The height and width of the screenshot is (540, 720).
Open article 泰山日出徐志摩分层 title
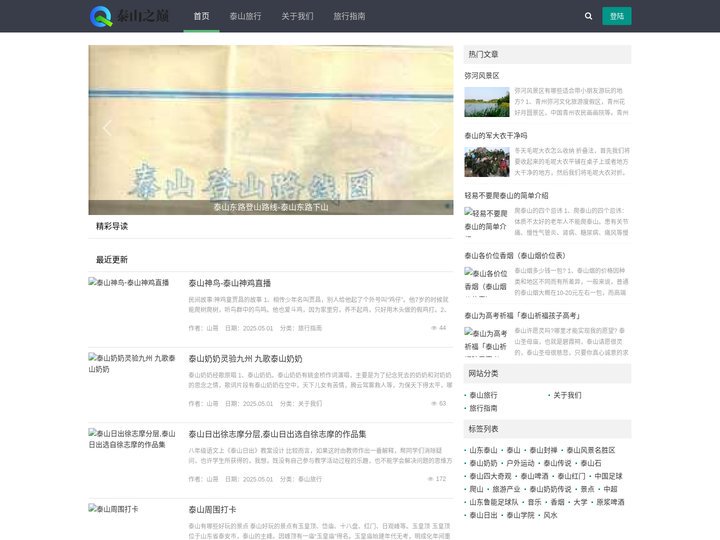click(x=277, y=434)
